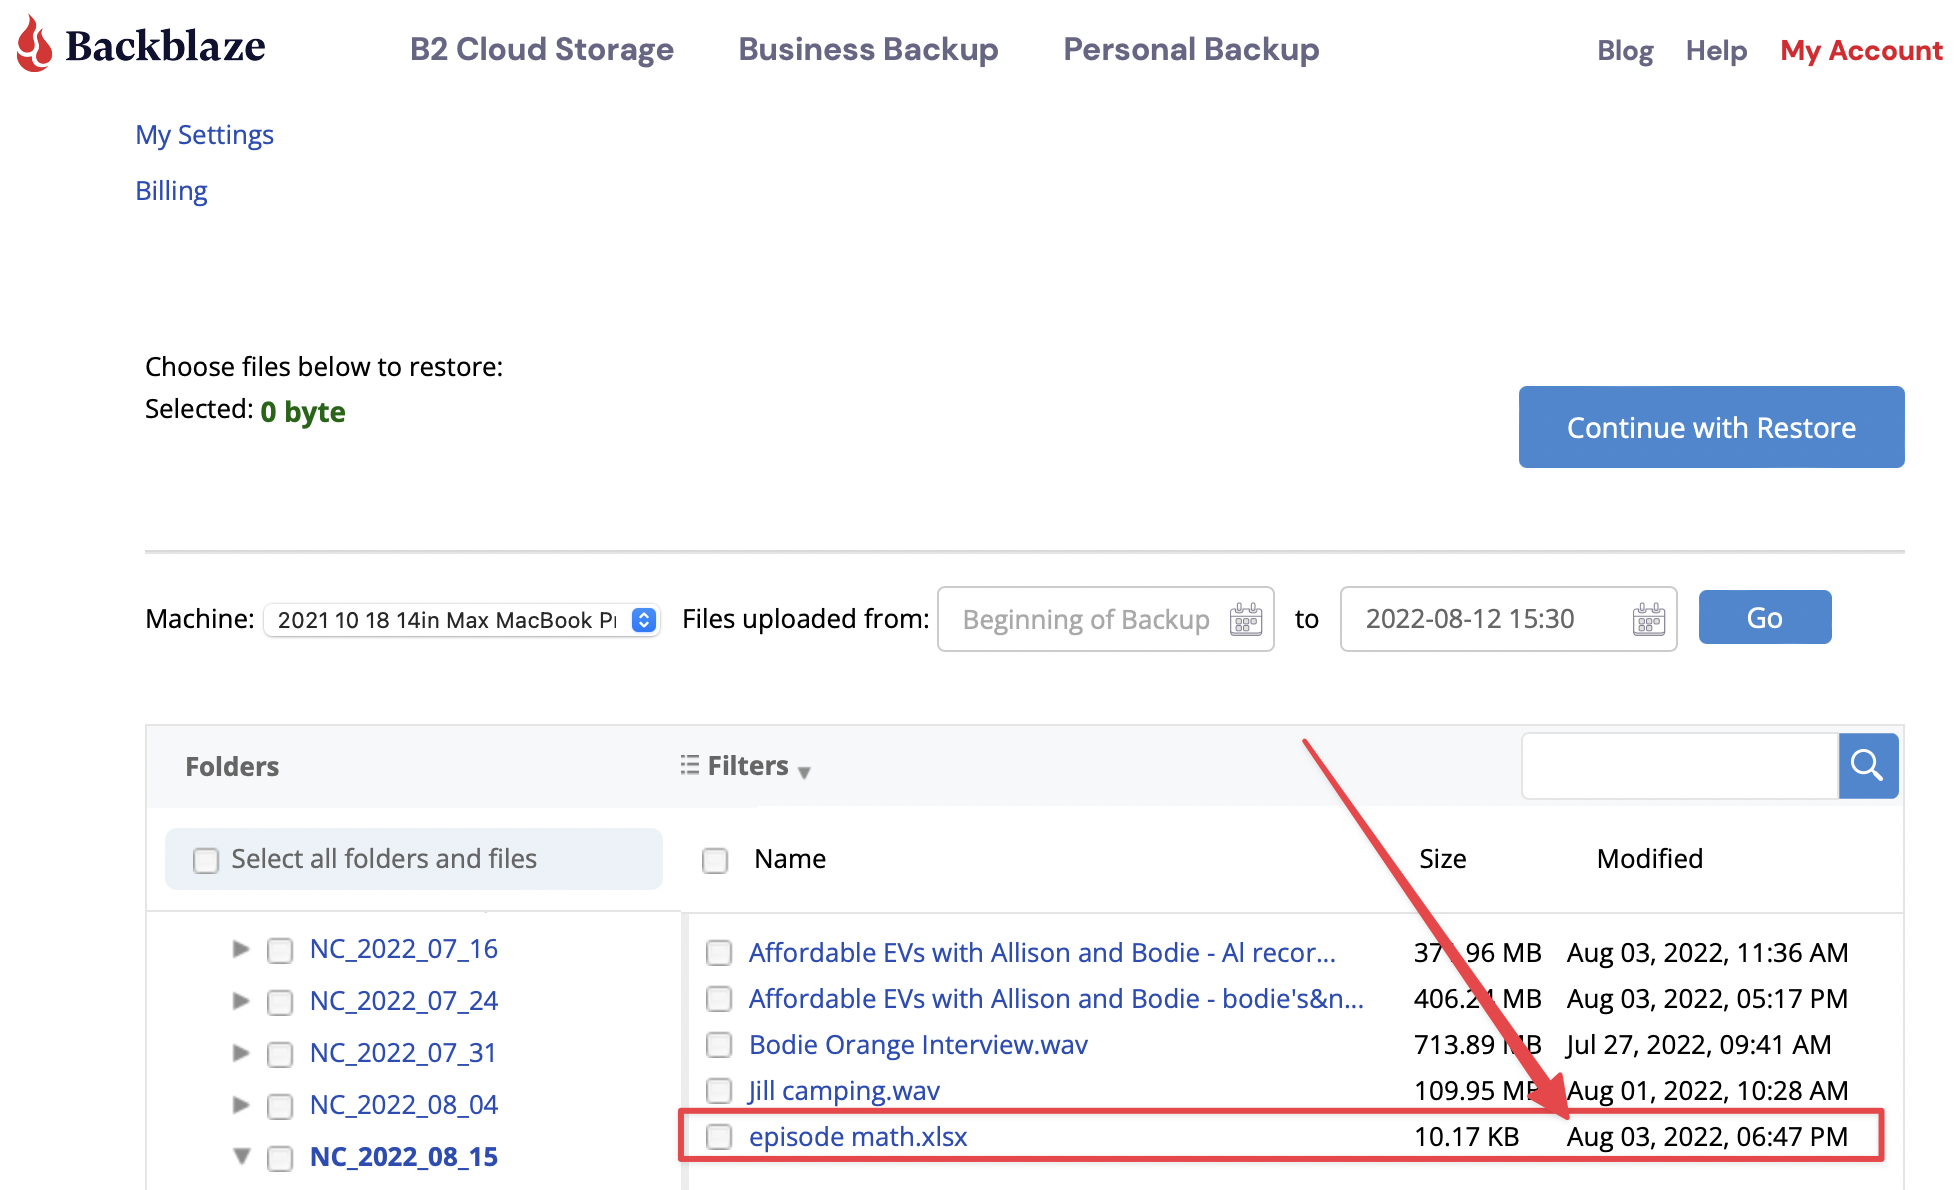
Task: Select checkbox for Affordable EVs bodie's&n... file
Action: coord(719,999)
